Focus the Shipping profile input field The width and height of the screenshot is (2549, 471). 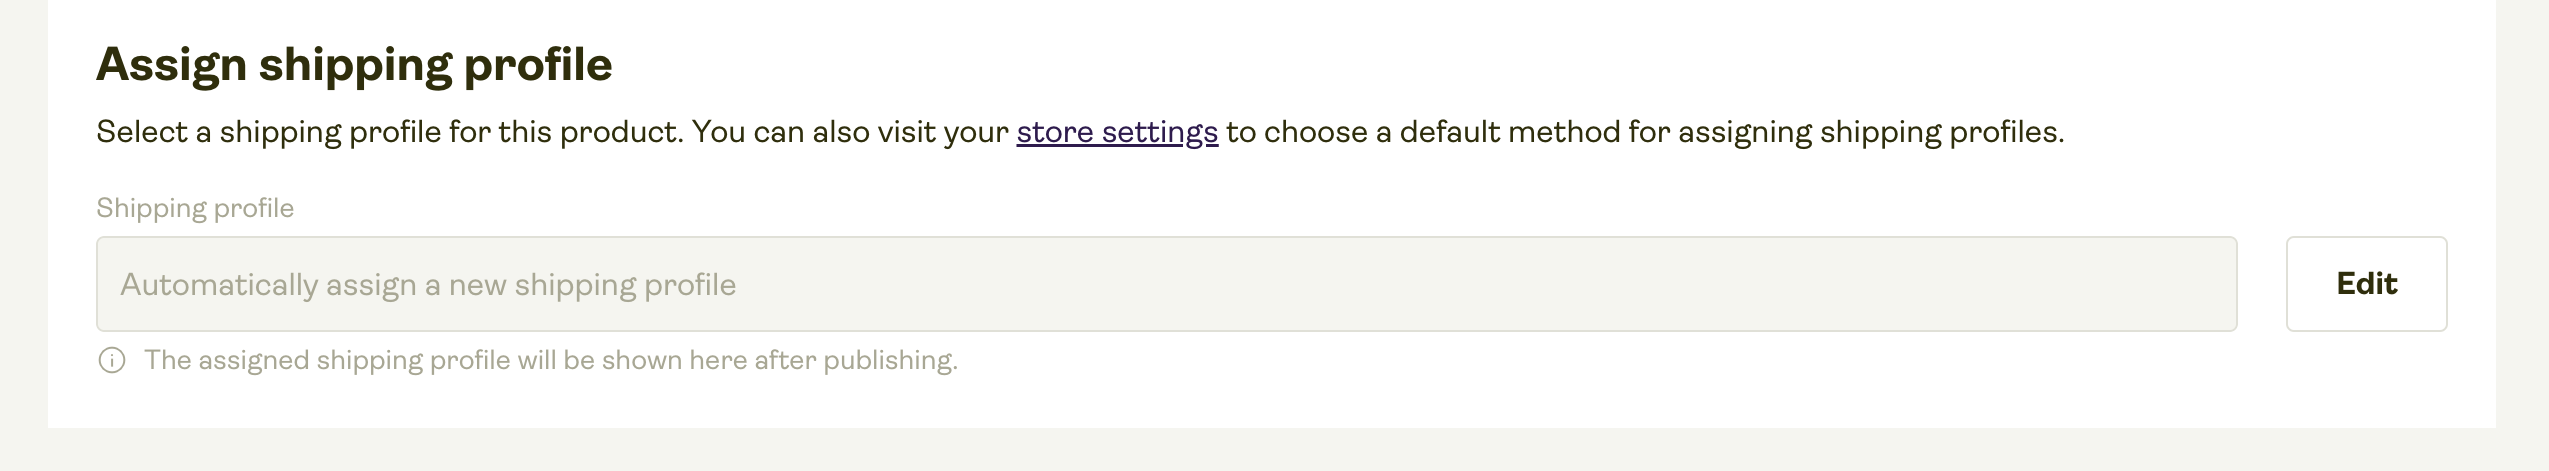point(1166,284)
